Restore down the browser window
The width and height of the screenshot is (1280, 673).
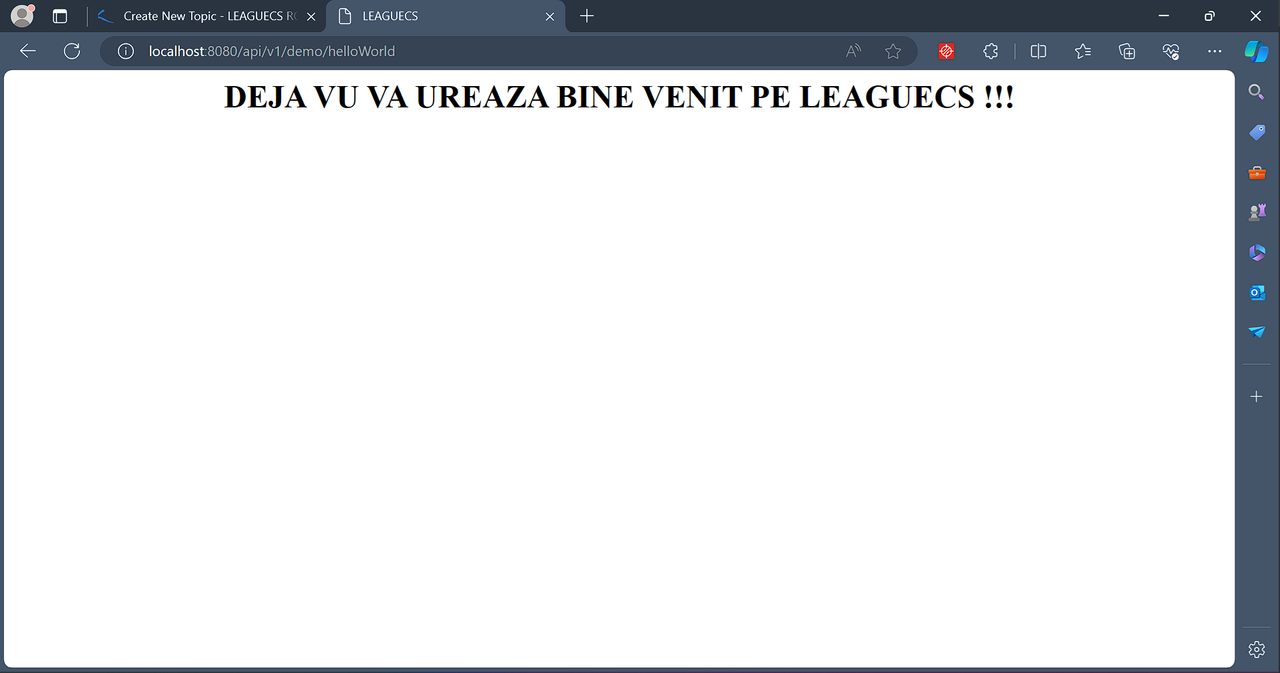[1210, 16]
